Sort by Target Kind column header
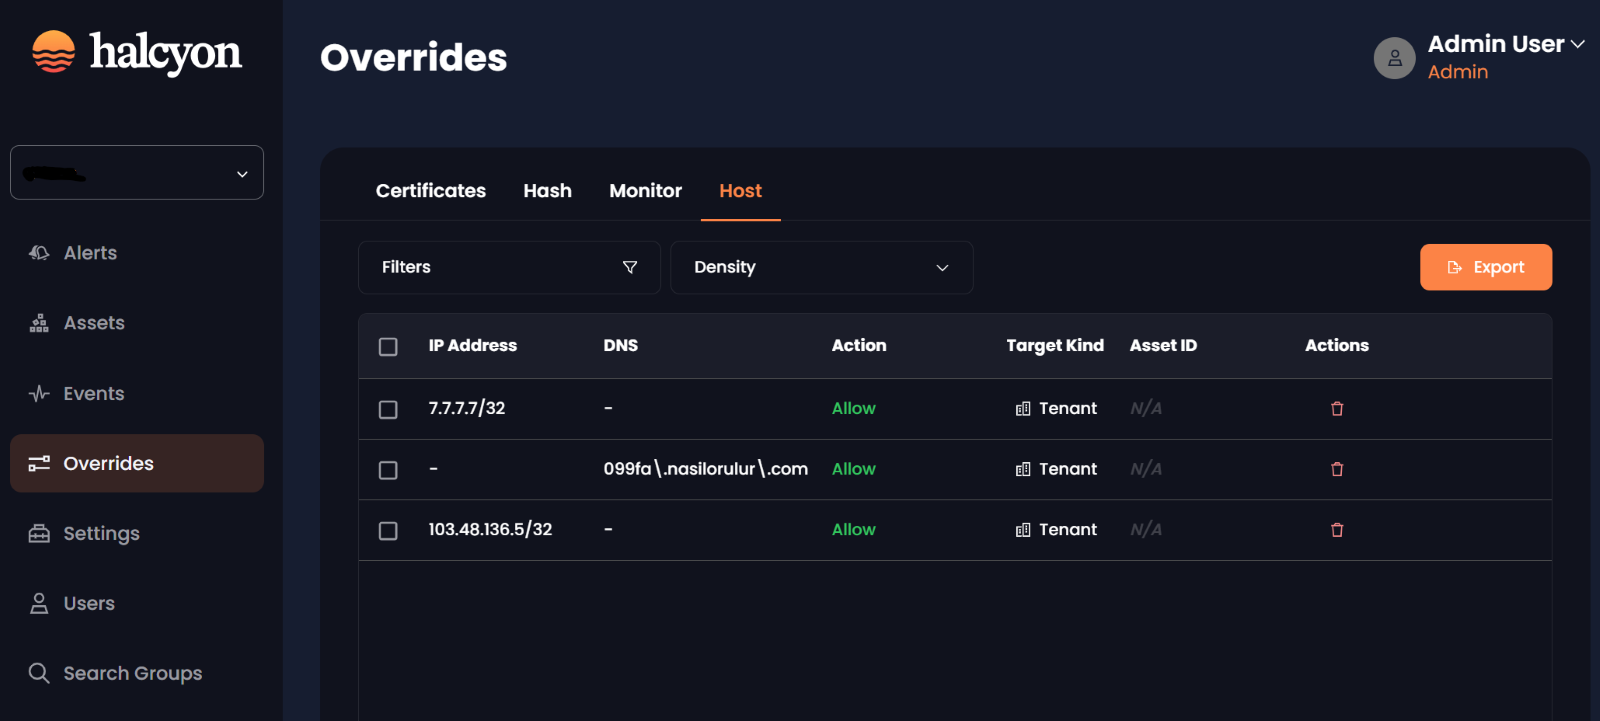Screen dimensions: 1600x721 pos(1055,346)
